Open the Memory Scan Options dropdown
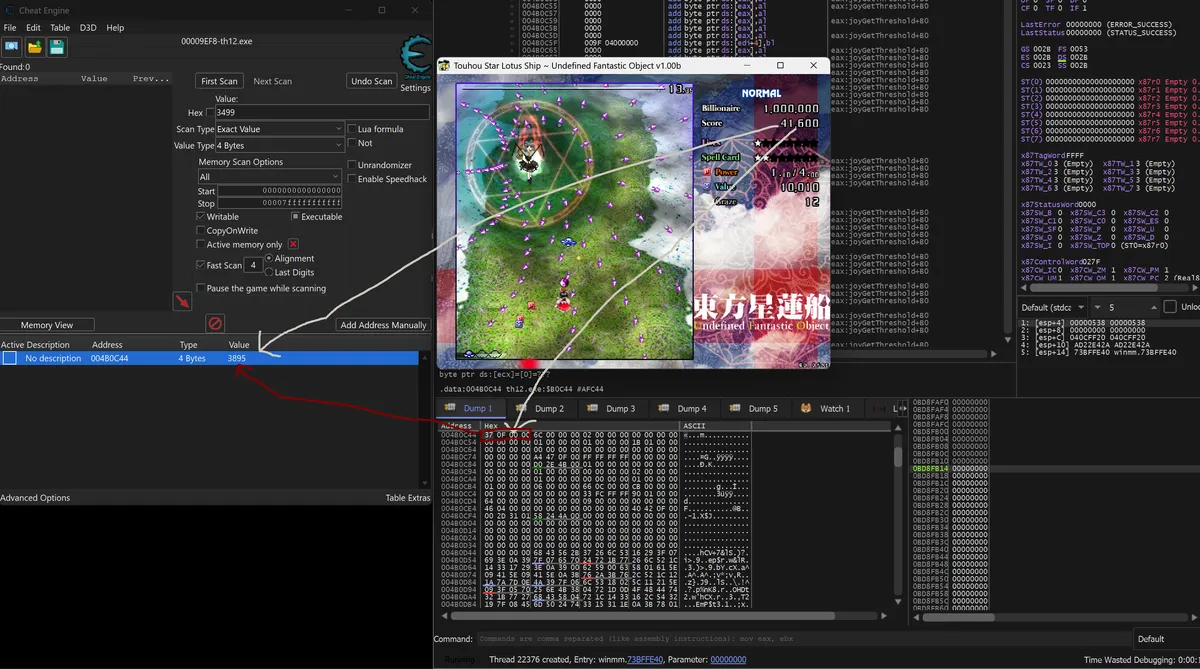 (x=270, y=177)
